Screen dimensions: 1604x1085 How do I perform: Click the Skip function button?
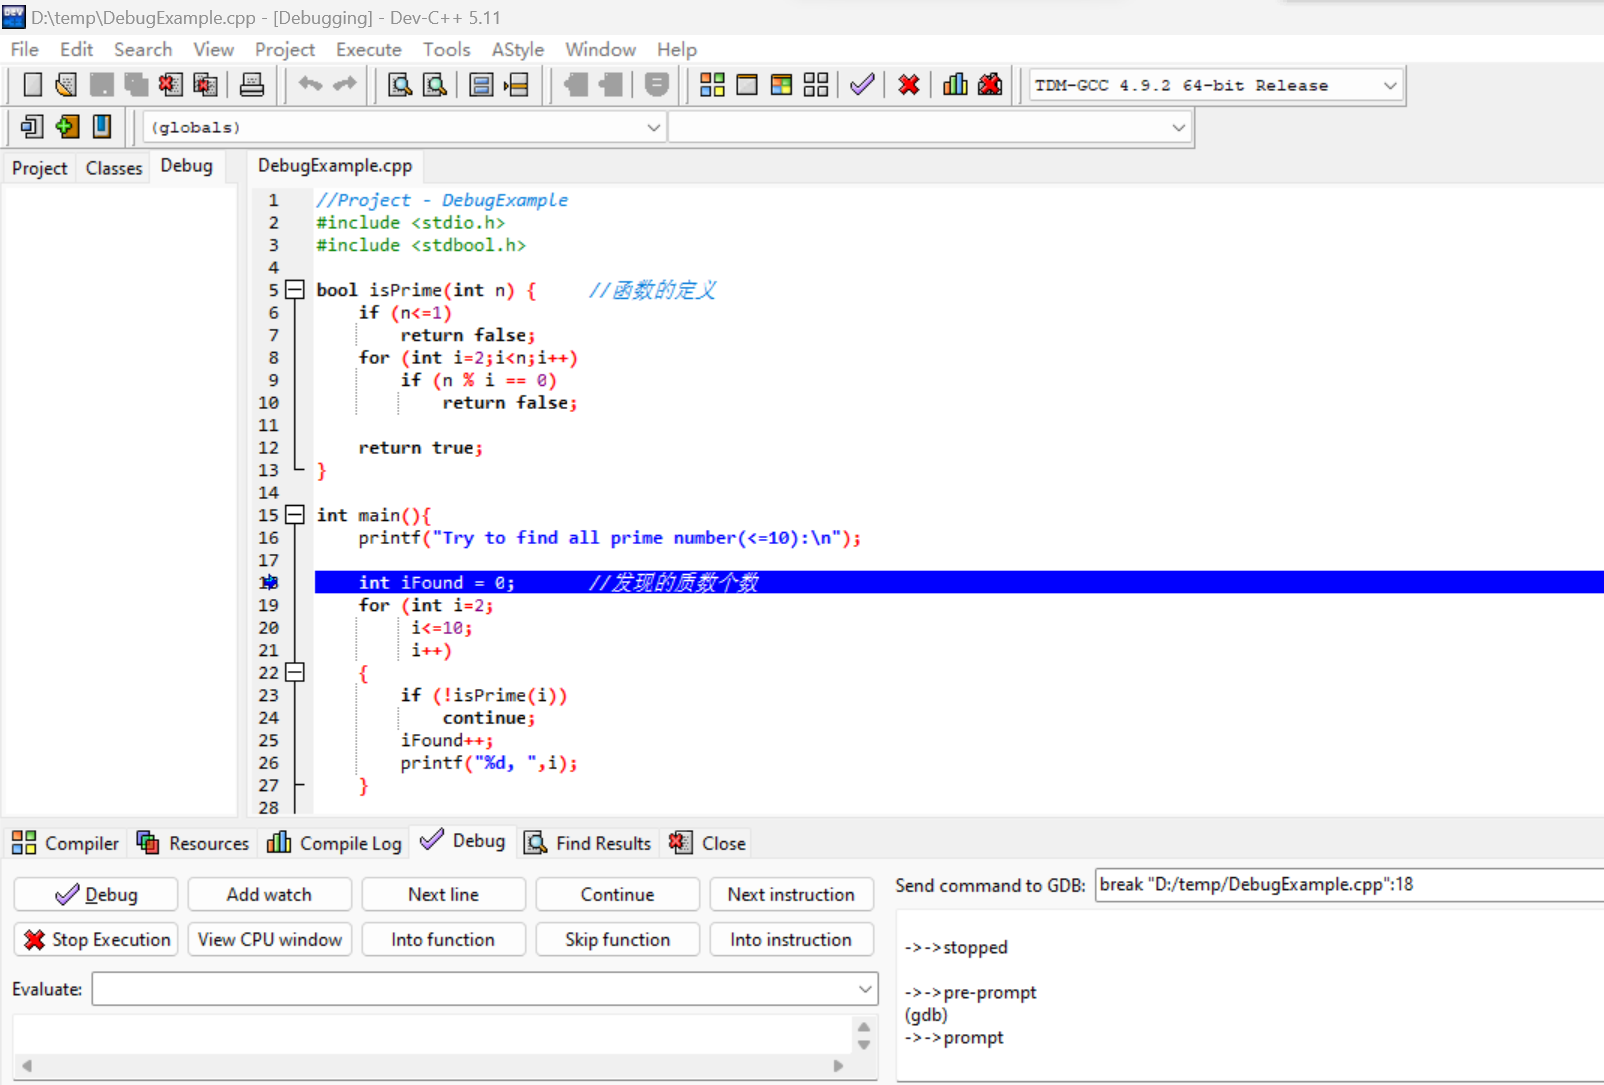[x=617, y=939]
